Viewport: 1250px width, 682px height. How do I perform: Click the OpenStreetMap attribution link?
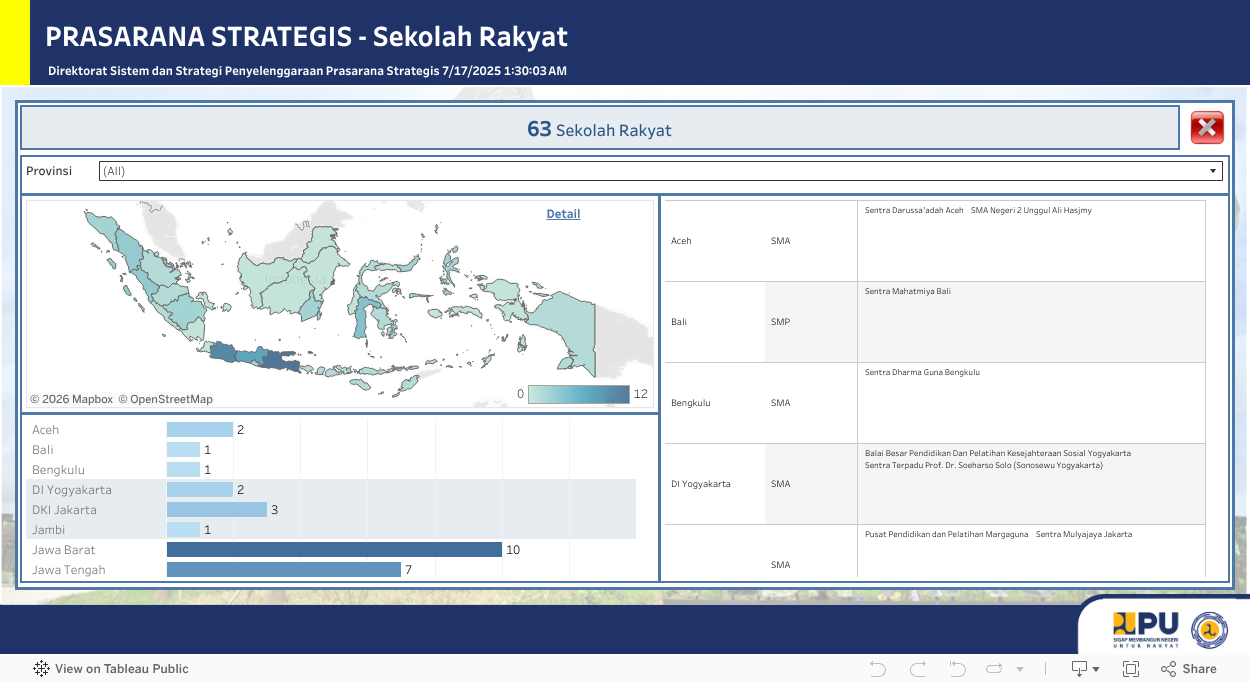coord(166,399)
